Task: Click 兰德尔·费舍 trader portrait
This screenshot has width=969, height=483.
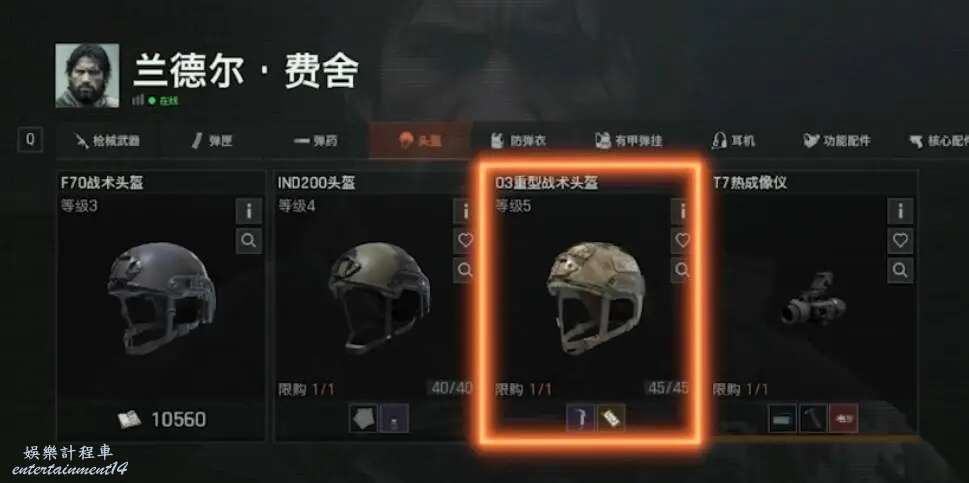Action: pyautogui.click(x=87, y=75)
